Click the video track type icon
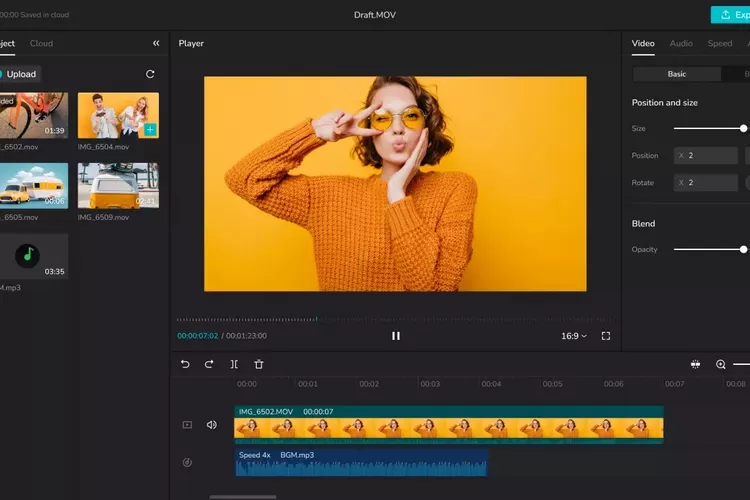Image resolution: width=750 pixels, height=500 pixels. (188, 424)
